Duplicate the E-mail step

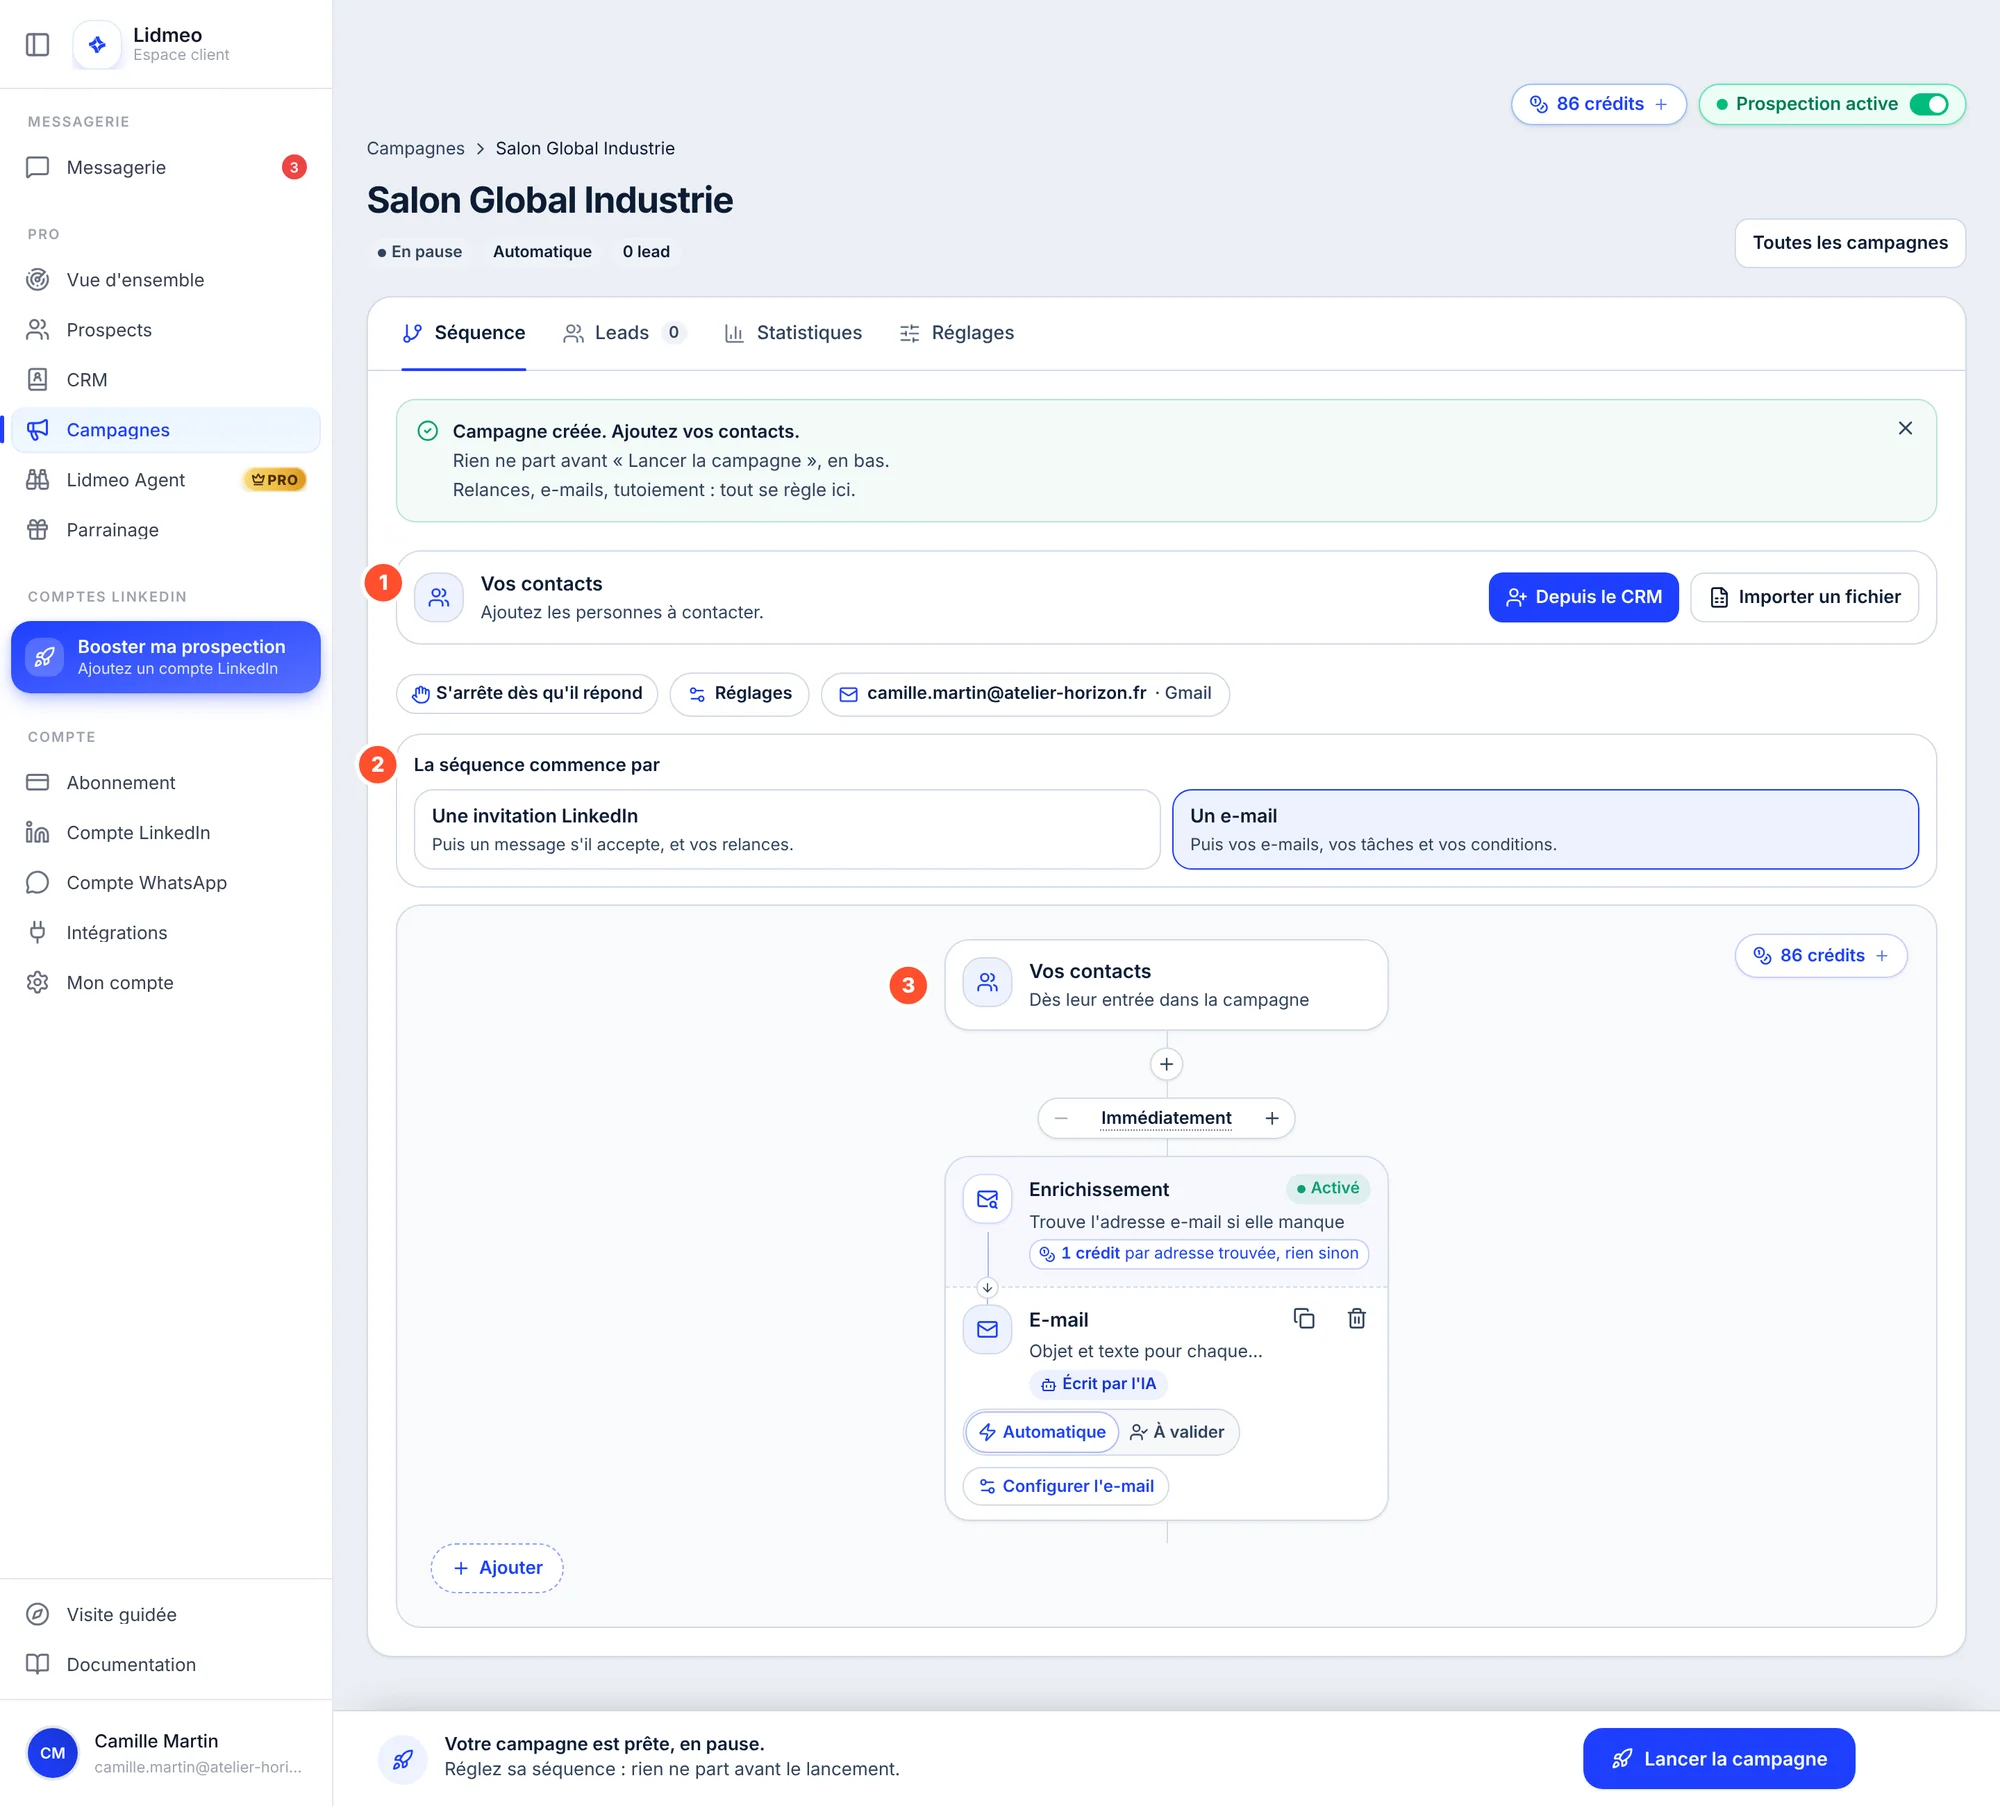(x=1304, y=1319)
